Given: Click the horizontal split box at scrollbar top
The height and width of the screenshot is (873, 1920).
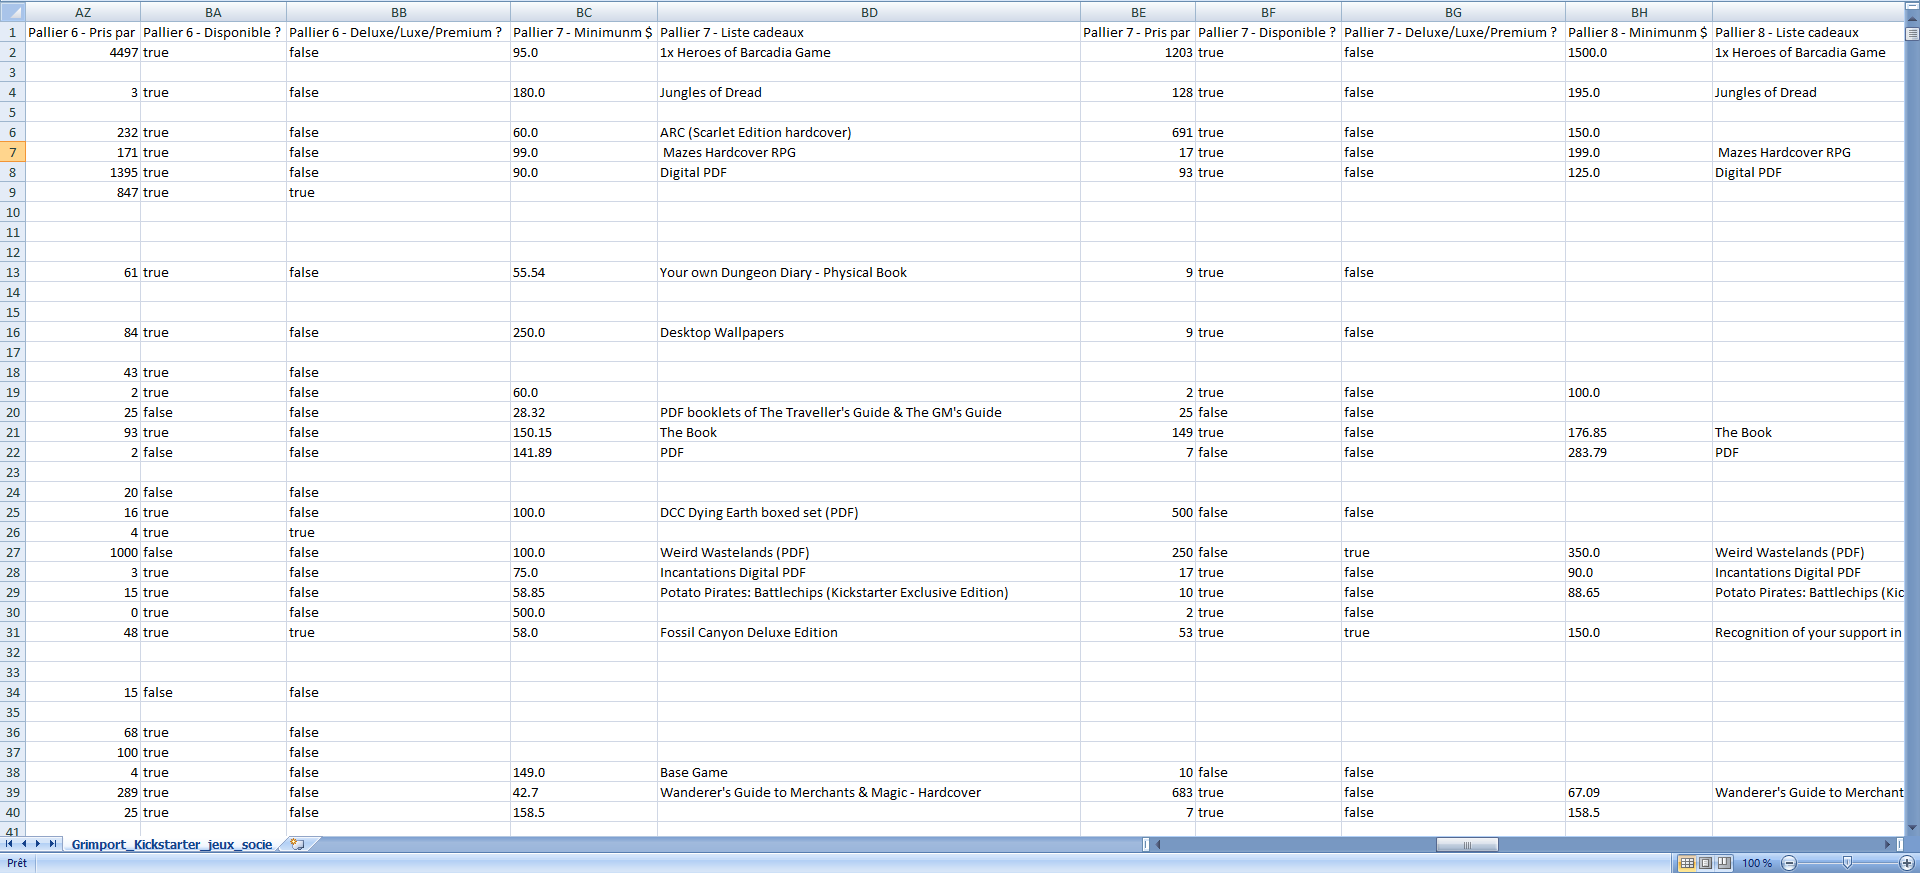Looking at the screenshot, I should (1912, 8).
